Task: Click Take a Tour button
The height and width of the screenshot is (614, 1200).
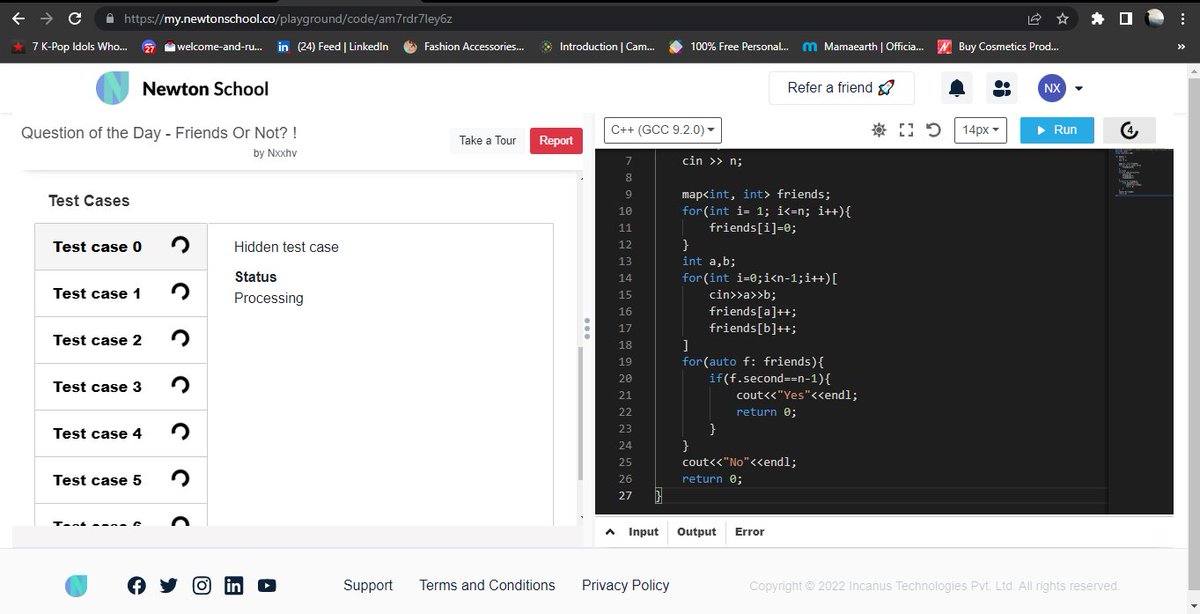Action: click(487, 140)
